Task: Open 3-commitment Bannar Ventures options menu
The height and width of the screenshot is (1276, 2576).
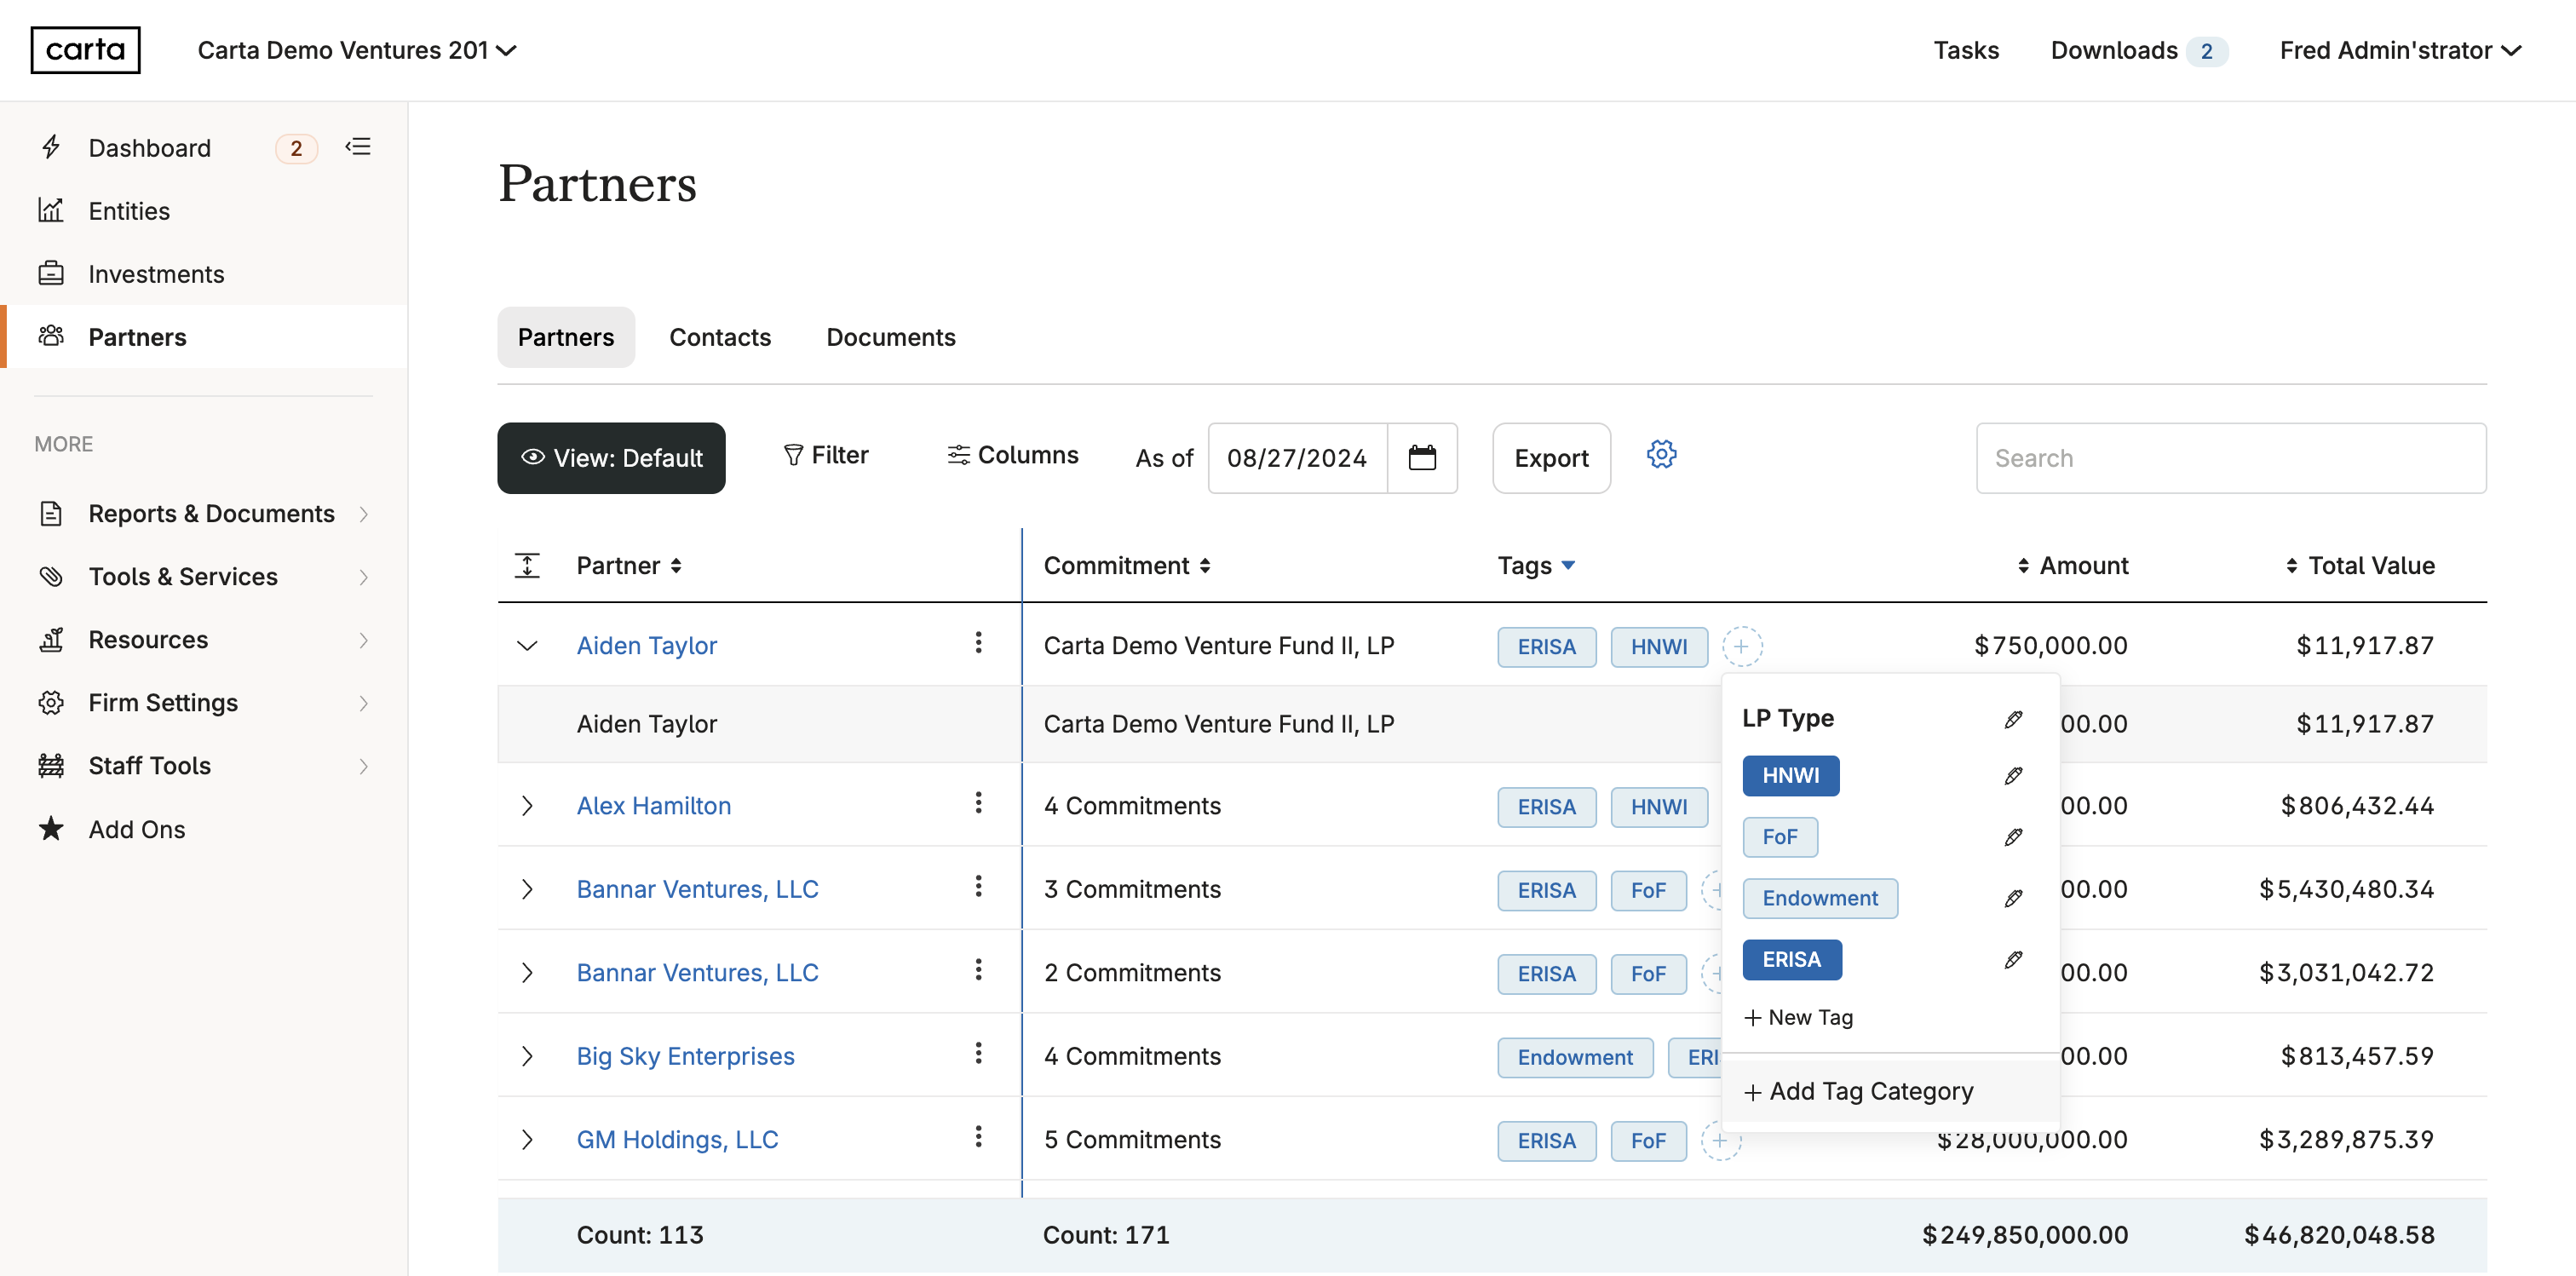Action: click(978, 887)
